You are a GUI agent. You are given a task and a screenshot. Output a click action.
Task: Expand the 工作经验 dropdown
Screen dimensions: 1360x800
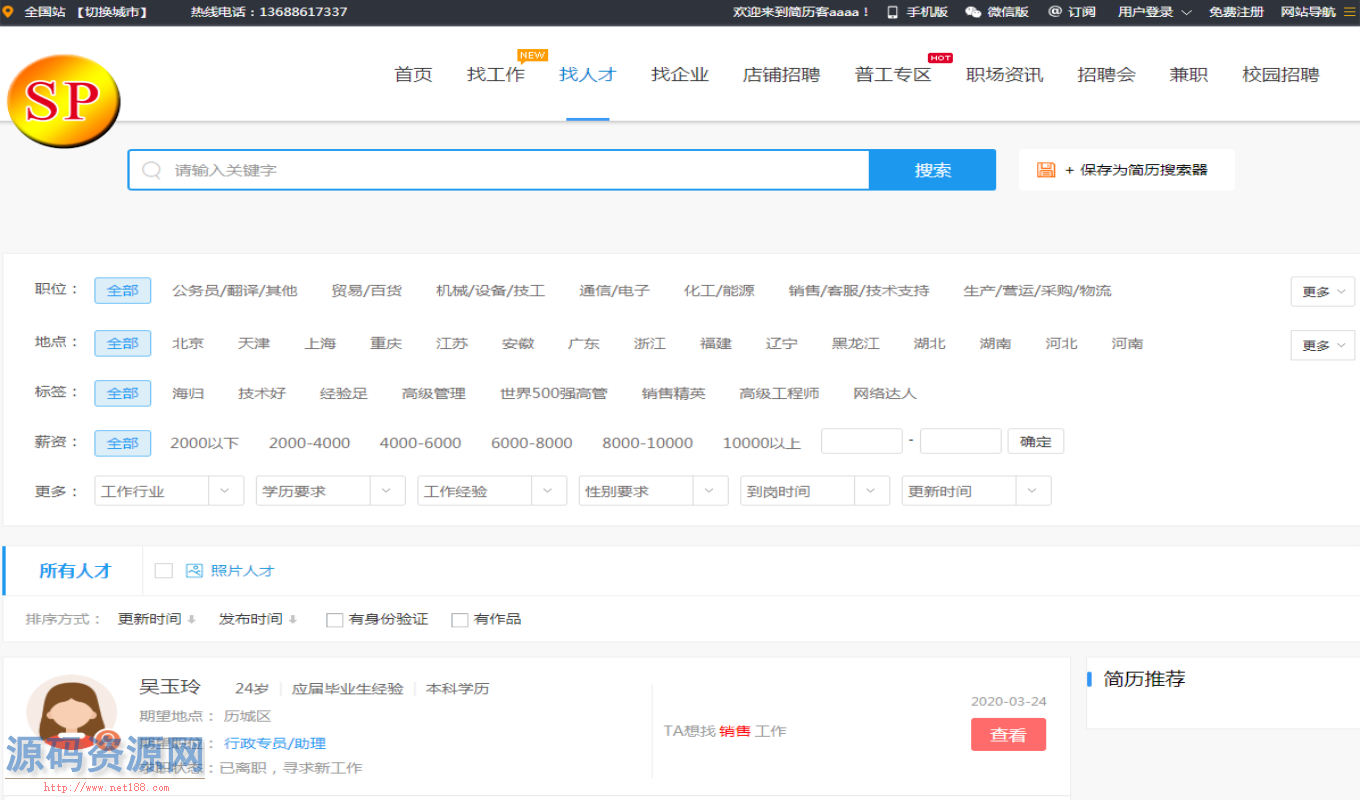(x=492, y=490)
